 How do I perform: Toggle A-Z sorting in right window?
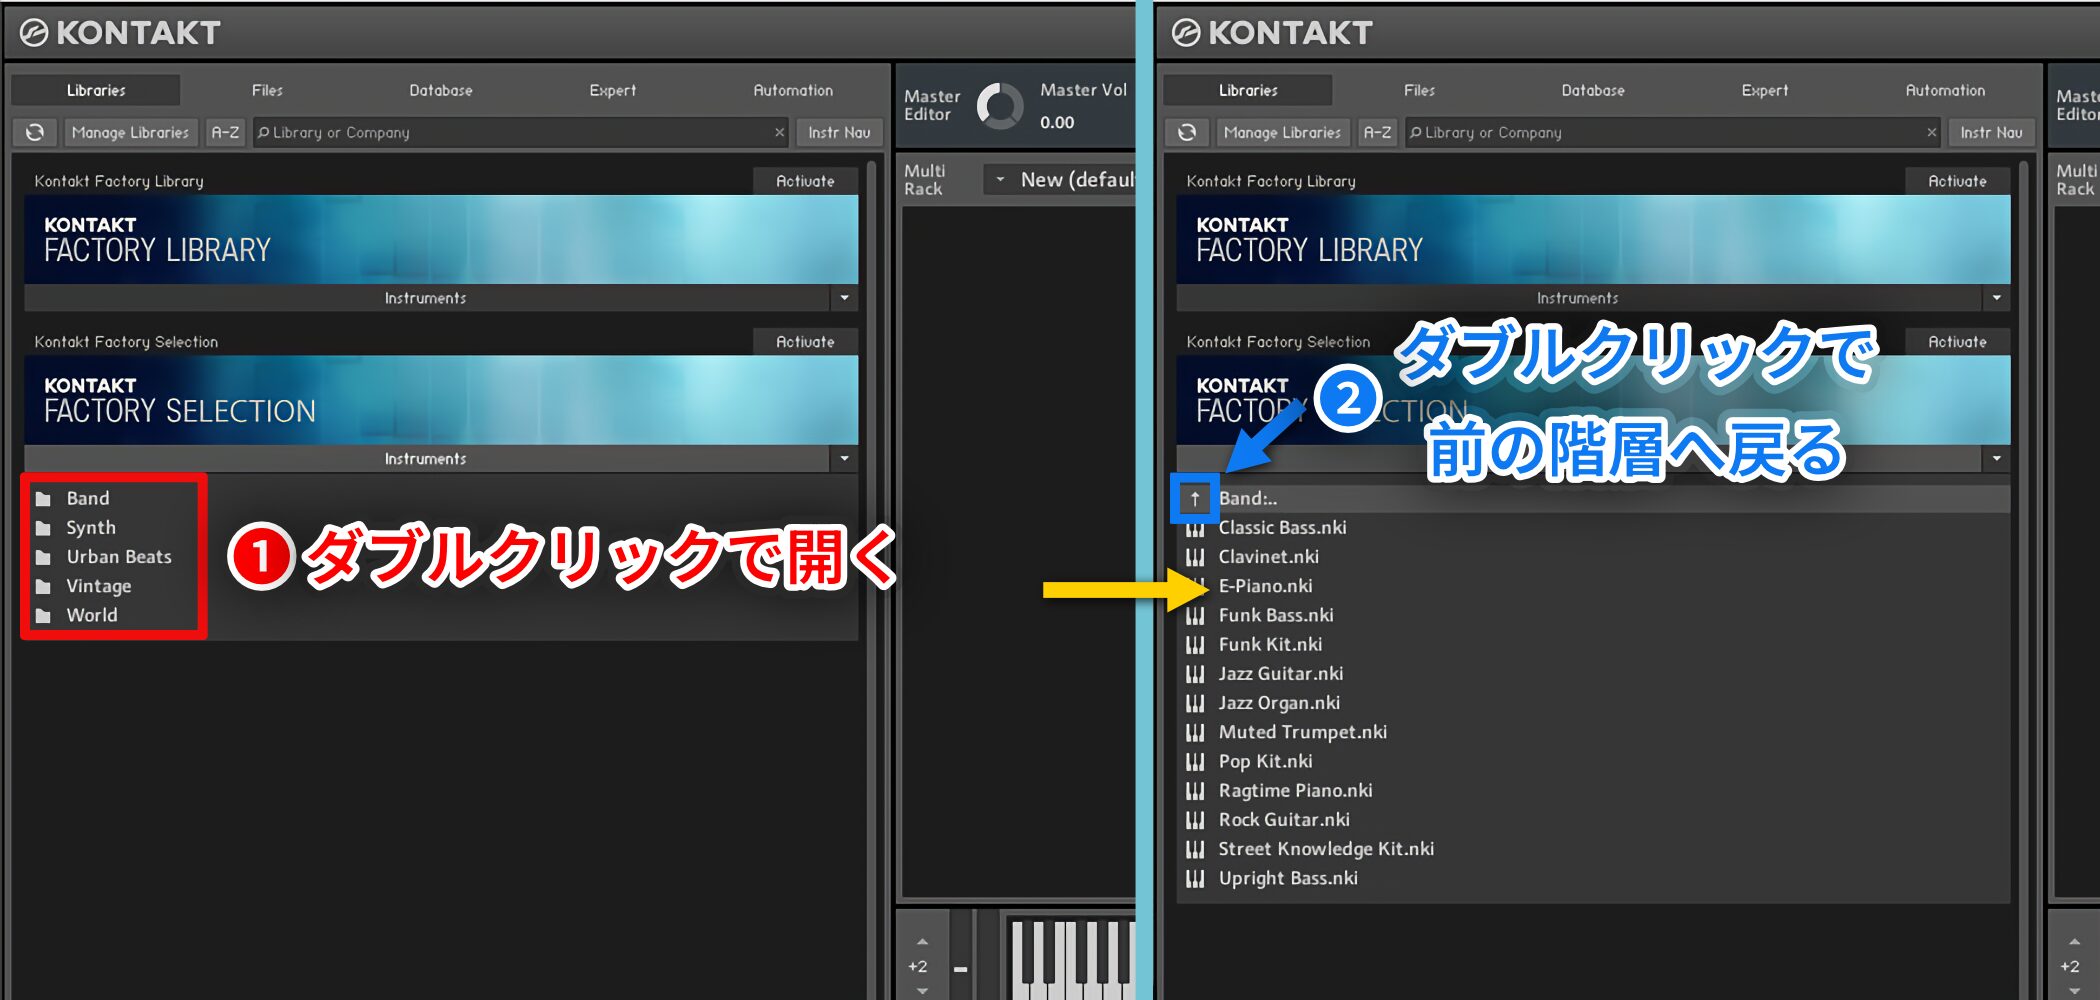(x=1378, y=132)
